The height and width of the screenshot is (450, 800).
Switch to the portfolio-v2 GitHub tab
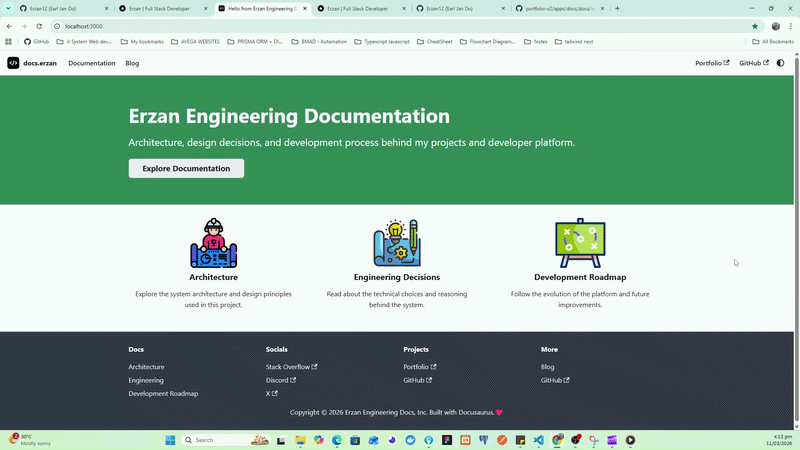pyautogui.click(x=558, y=8)
